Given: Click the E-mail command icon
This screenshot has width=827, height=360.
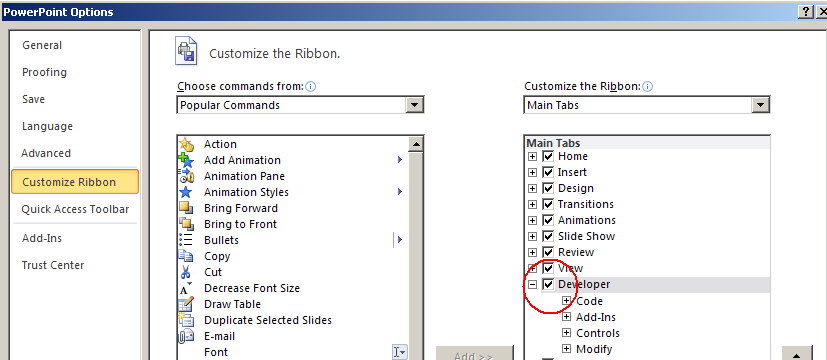Looking at the screenshot, I should [x=186, y=336].
